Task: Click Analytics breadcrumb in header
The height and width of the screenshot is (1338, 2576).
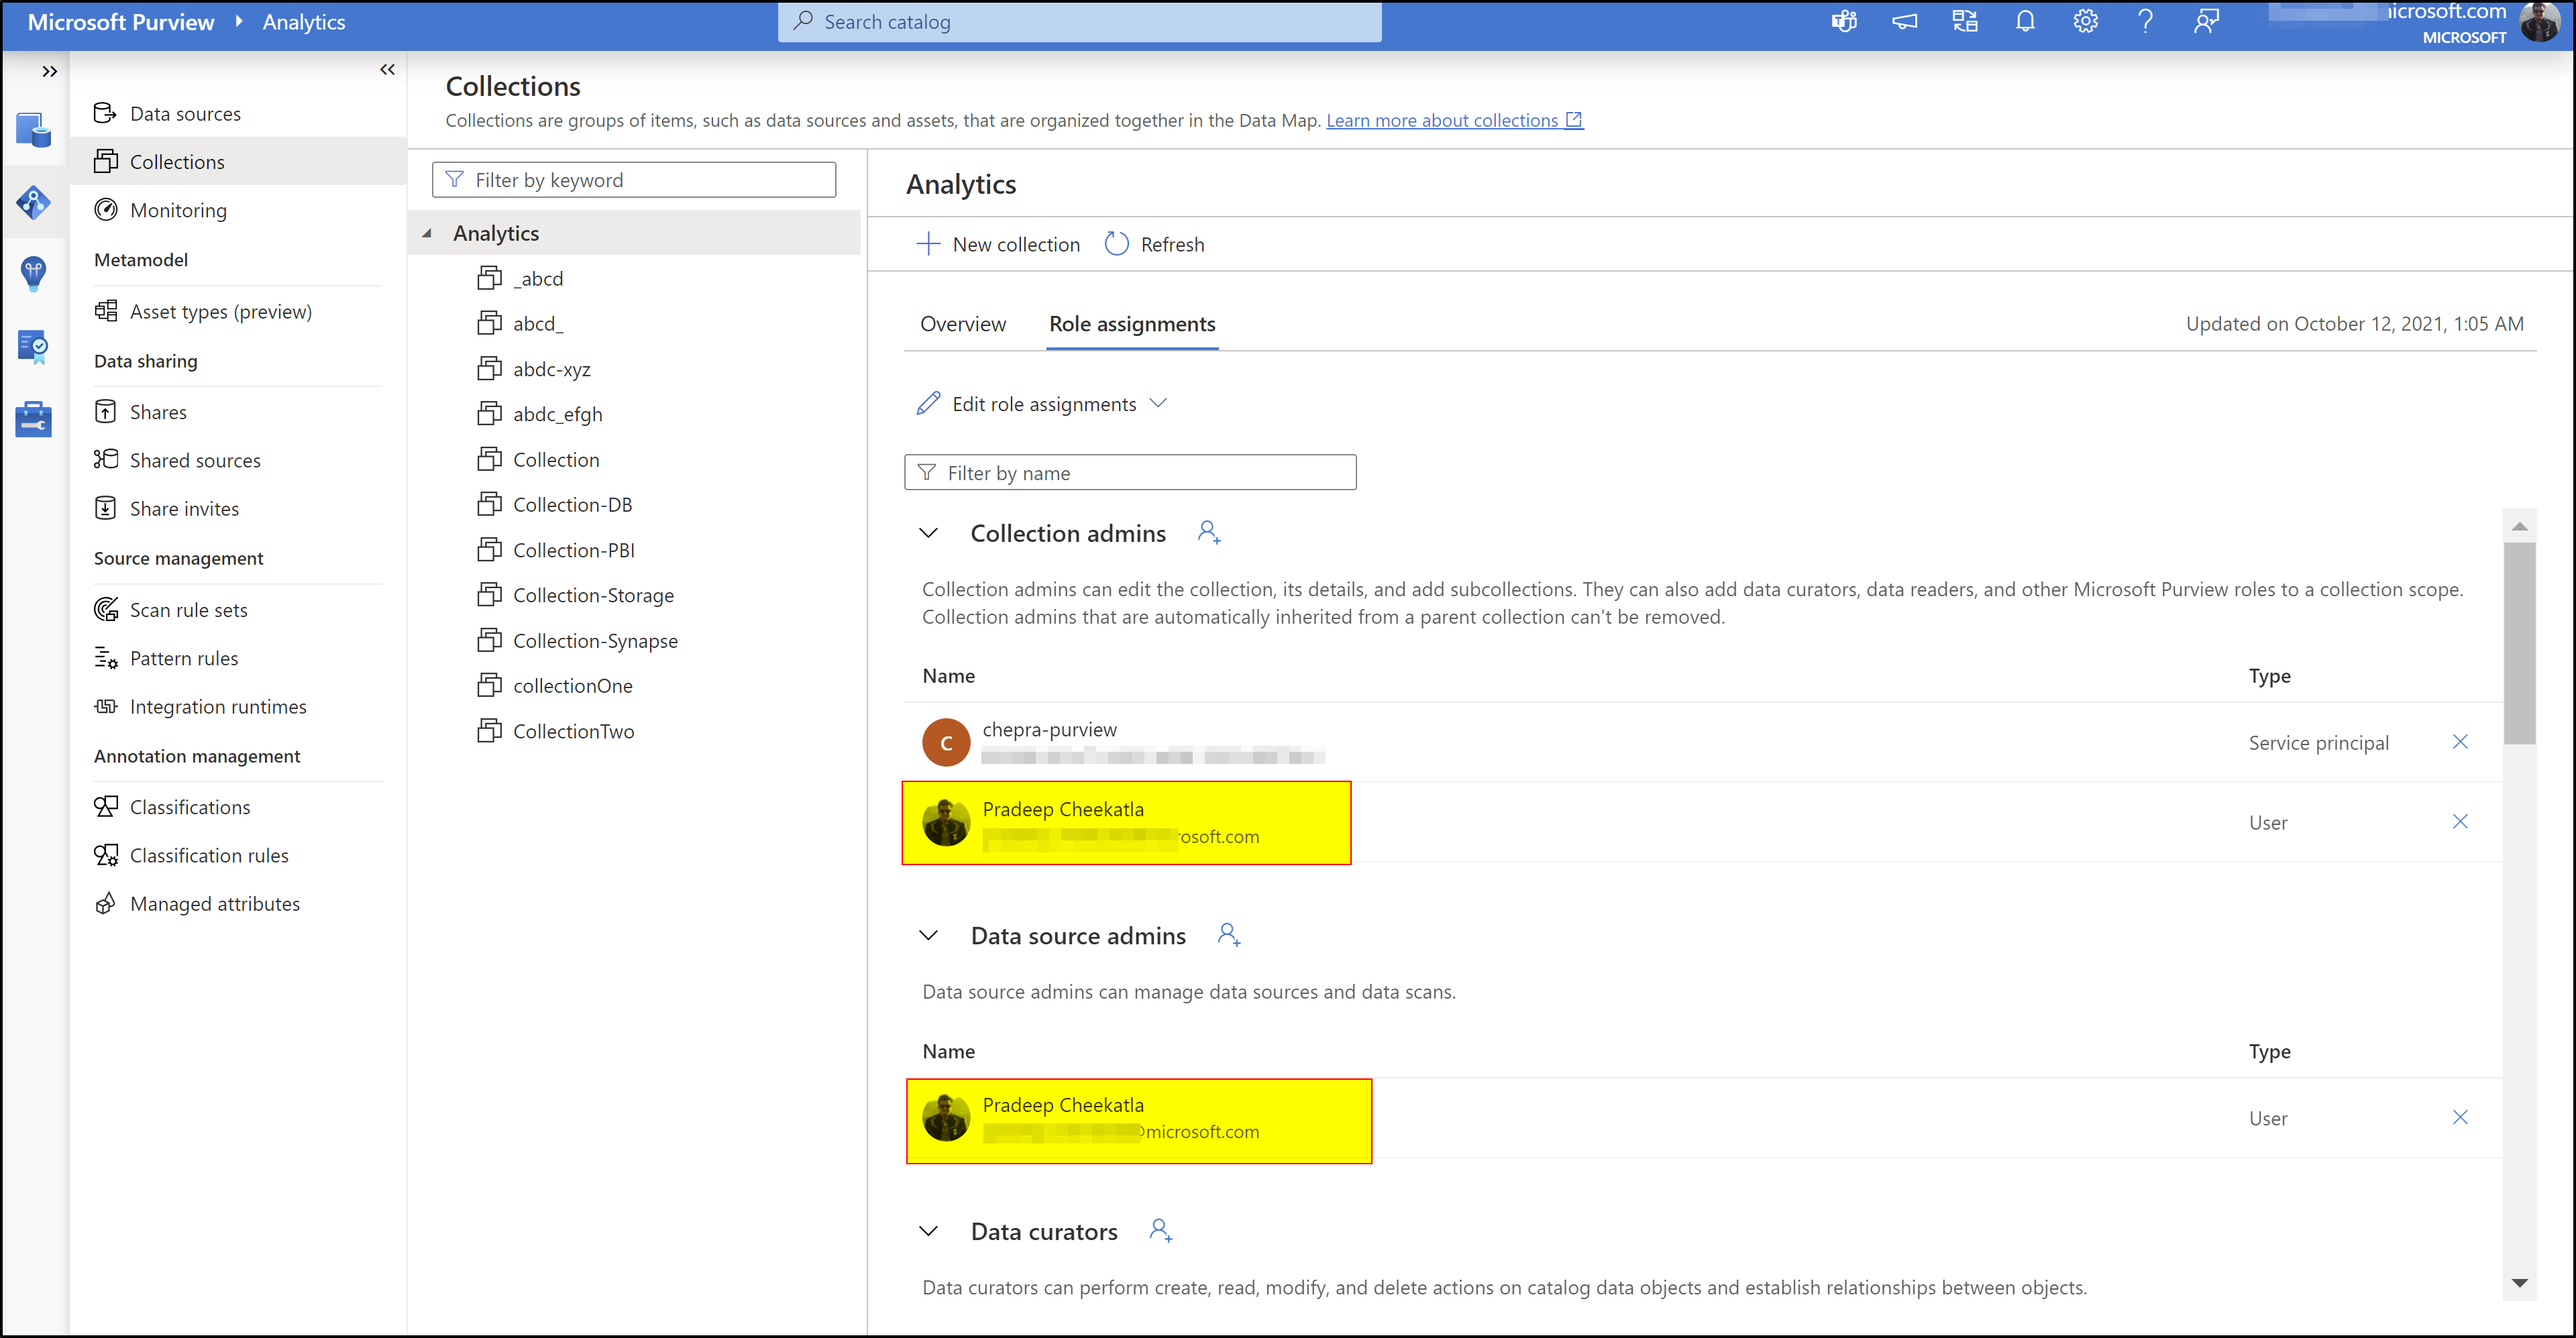Action: [x=304, y=21]
